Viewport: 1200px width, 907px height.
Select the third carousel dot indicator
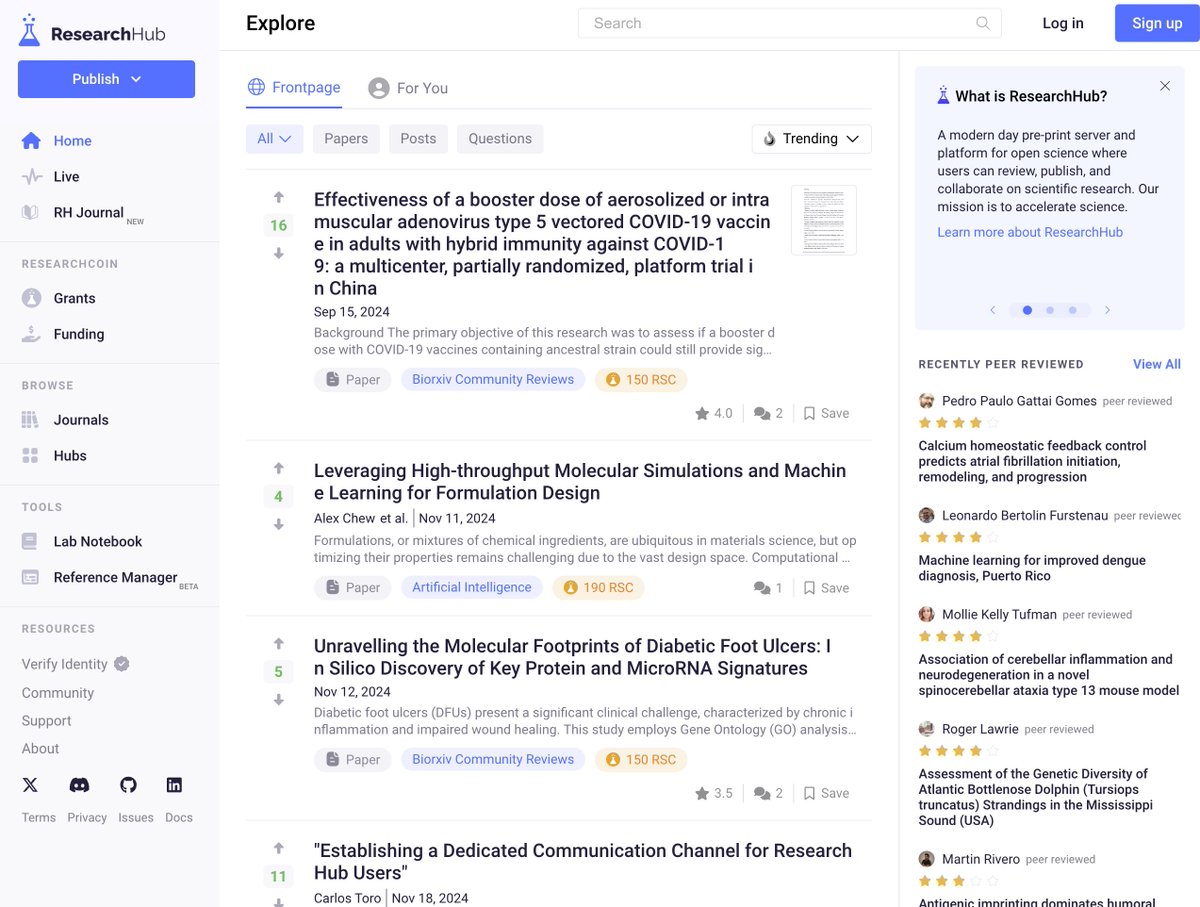click(x=1073, y=310)
